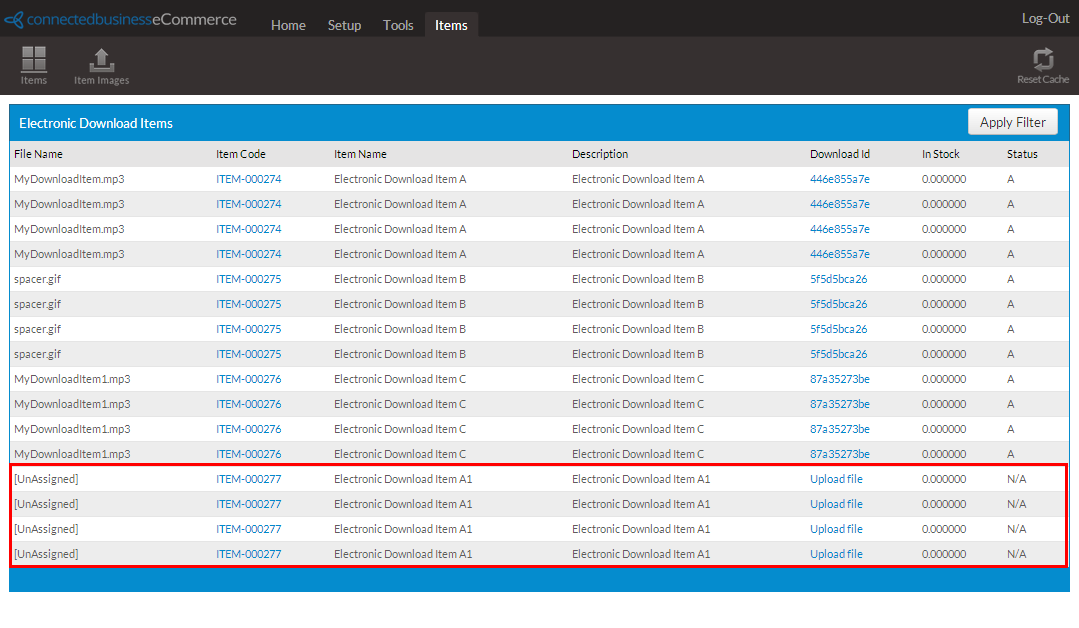
Task: Select the Items tab in top navigation
Action: (451, 25)
